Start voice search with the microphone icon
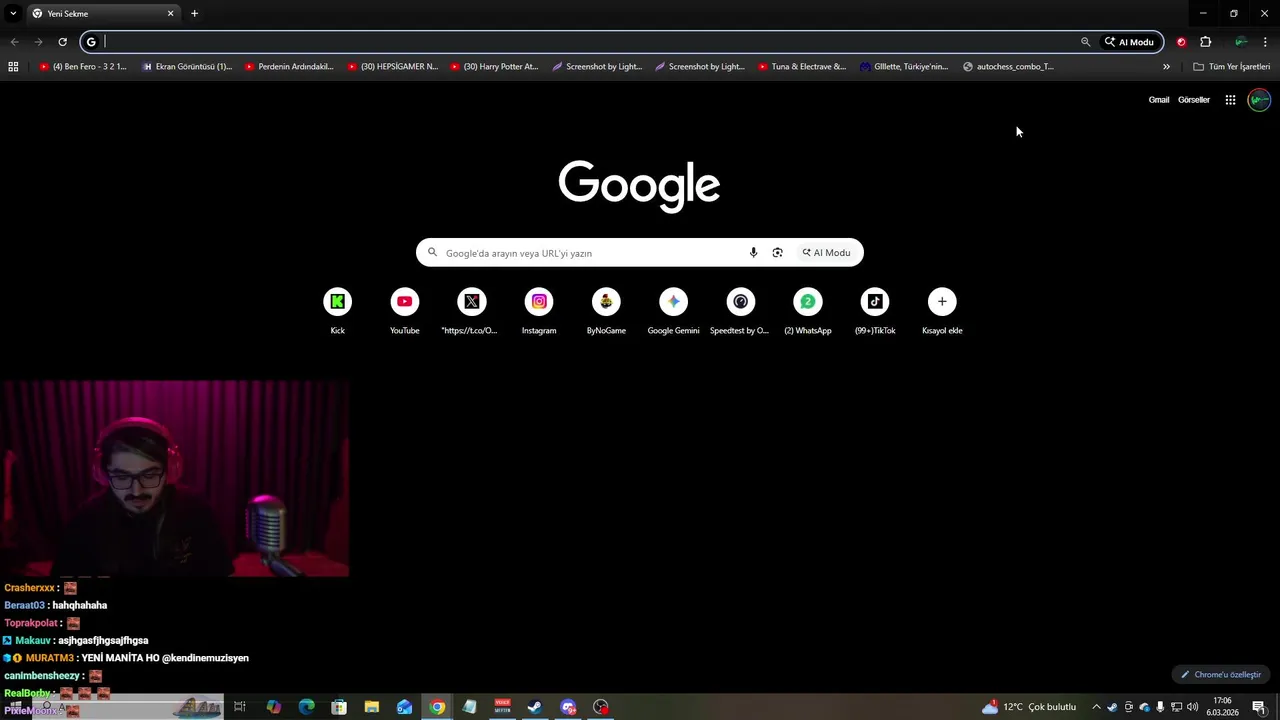Screen dimensions: 1280x720 click(753, 253)
